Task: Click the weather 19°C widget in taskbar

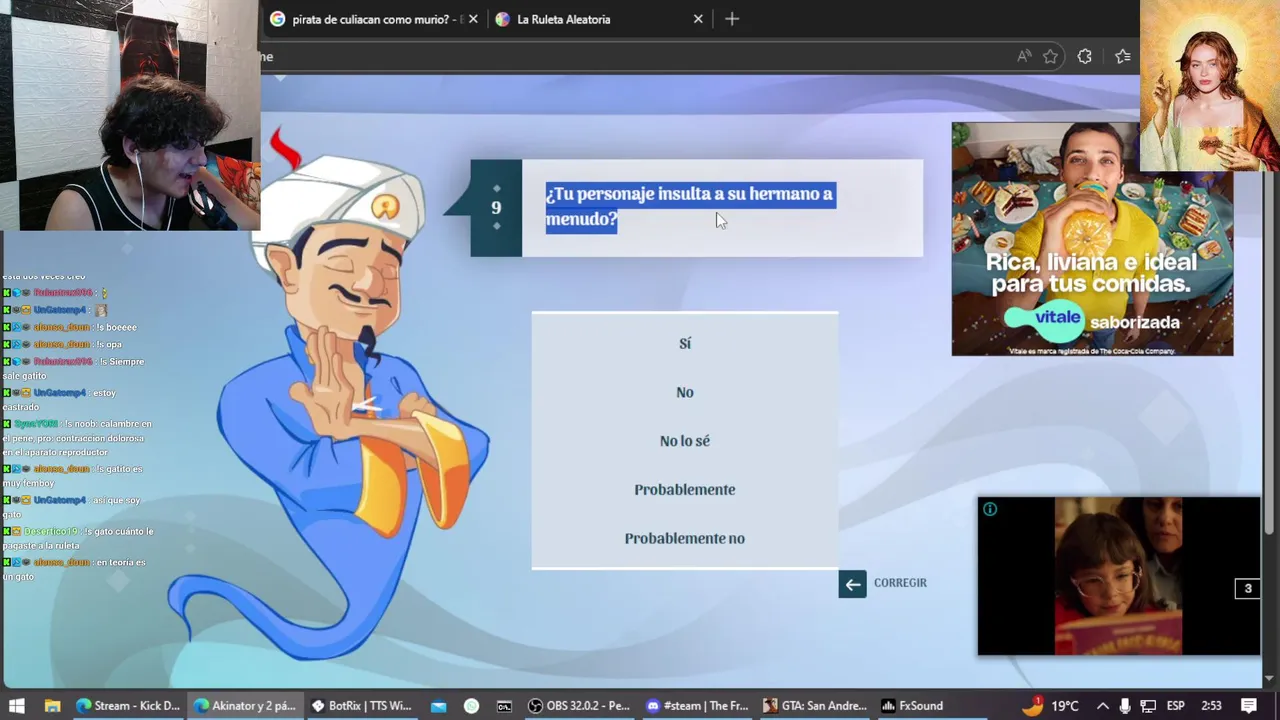Action: (1051, 705)
